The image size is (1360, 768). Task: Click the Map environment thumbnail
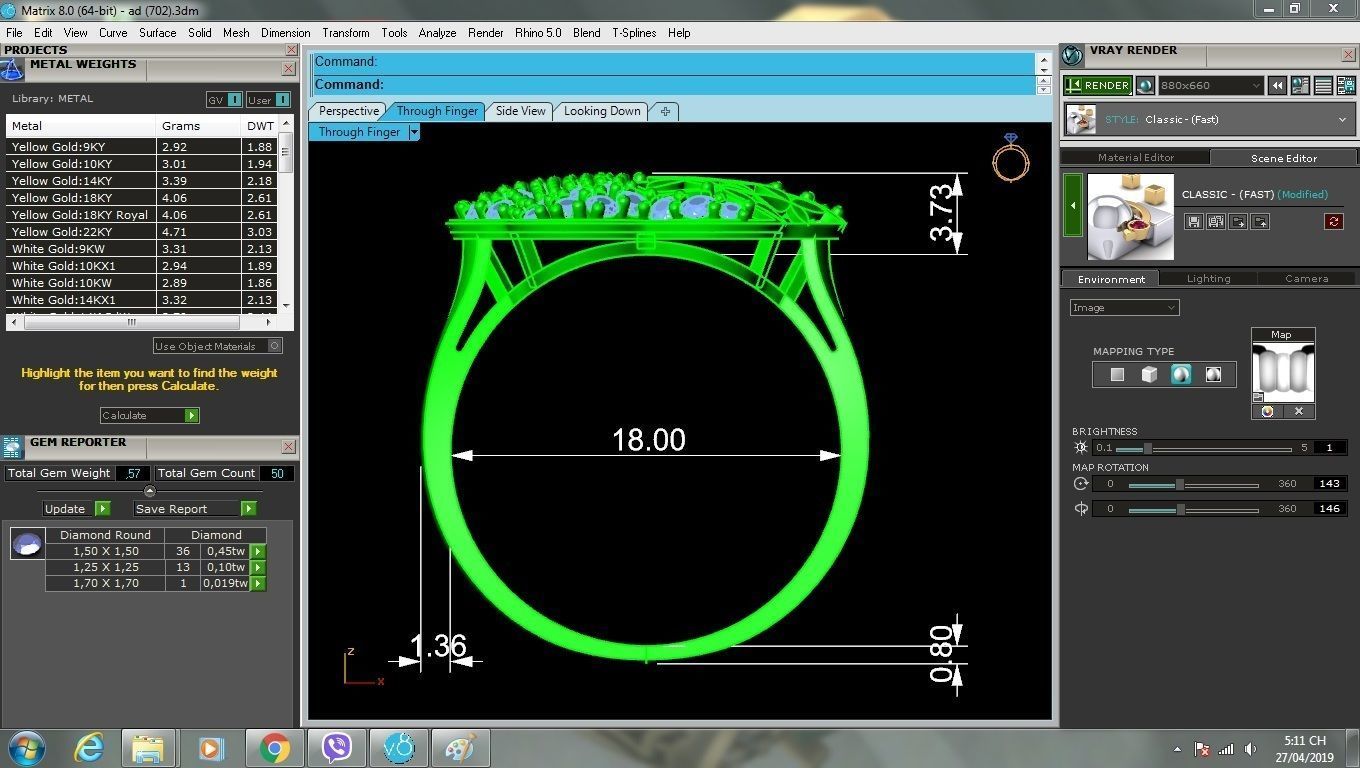(x=1283, y=372)
